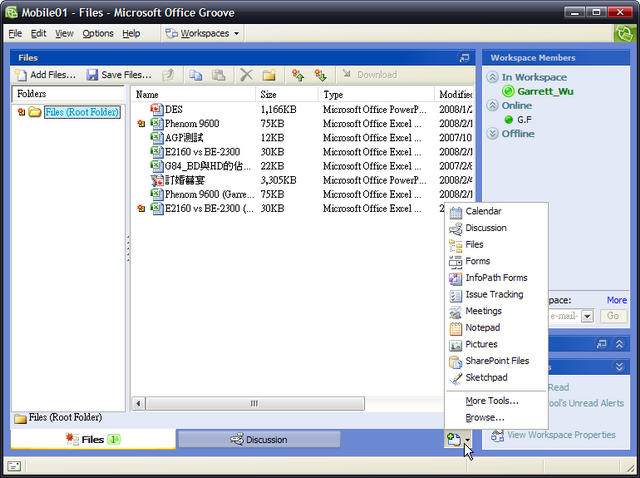640x478 pixels.
Task: Open the Options menu
Action: pos(98,33)
